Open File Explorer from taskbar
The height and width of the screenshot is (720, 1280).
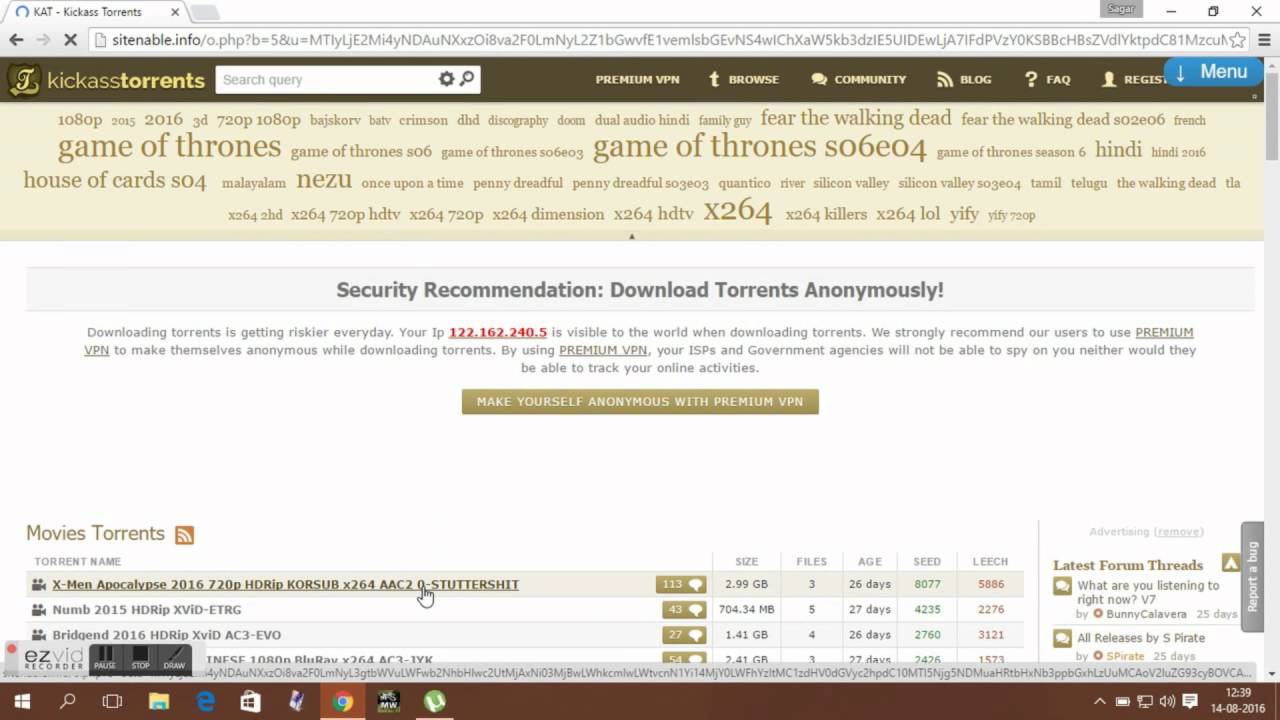point(159,701)
